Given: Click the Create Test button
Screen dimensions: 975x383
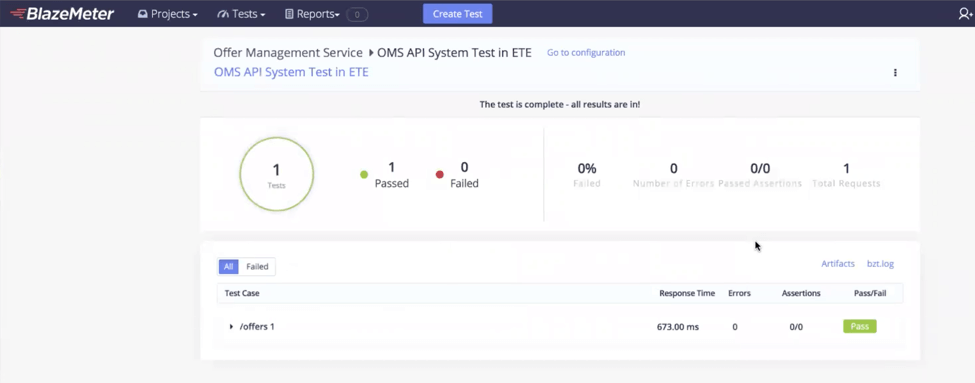Looking at the screenshot, I should [x=458, y=14].
